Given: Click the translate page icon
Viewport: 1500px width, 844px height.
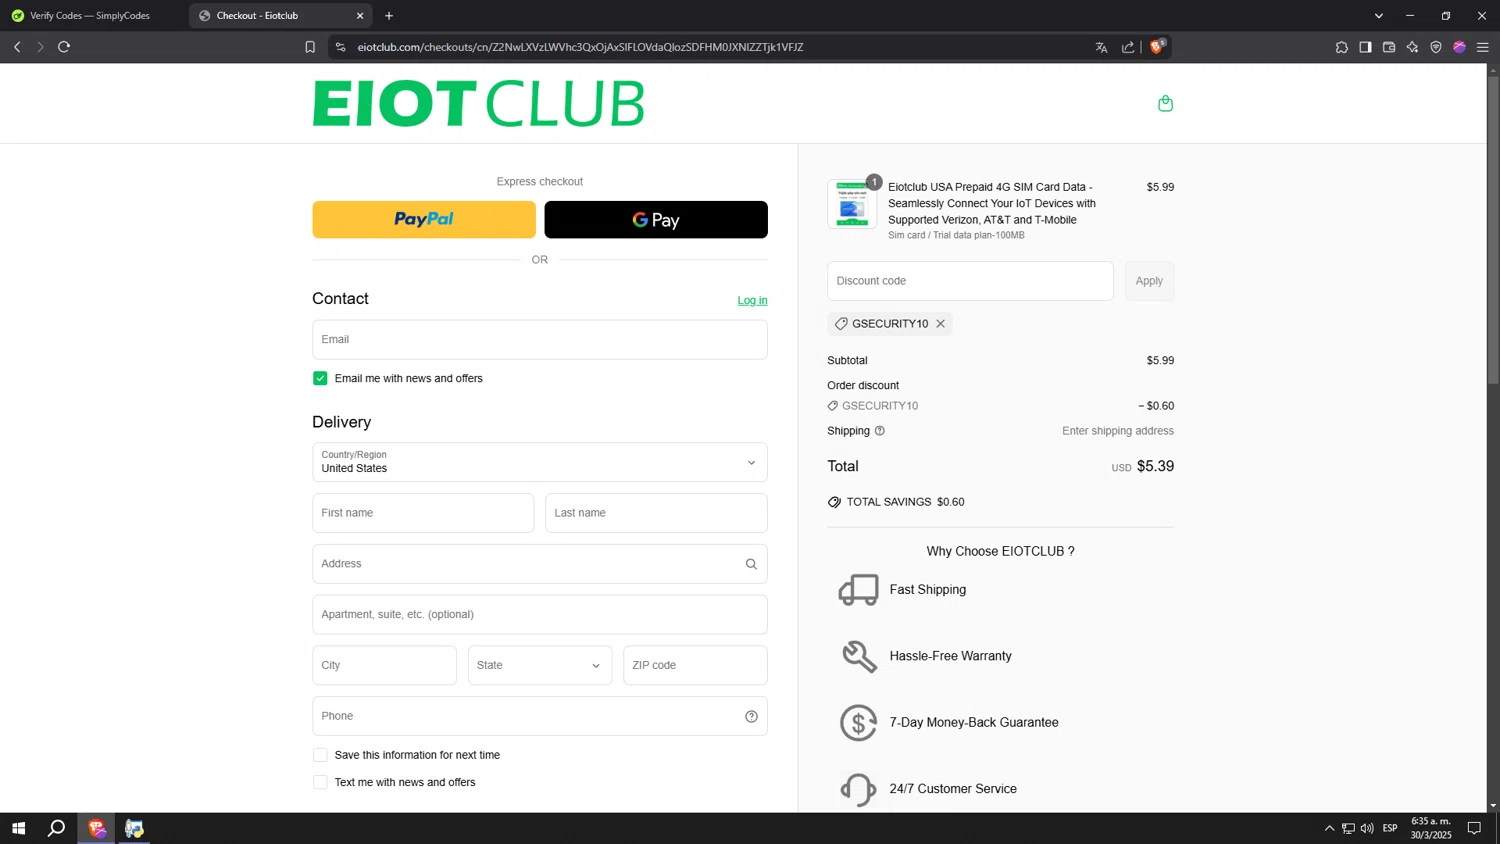Looking at the screenshot, I should point(1101,47).
